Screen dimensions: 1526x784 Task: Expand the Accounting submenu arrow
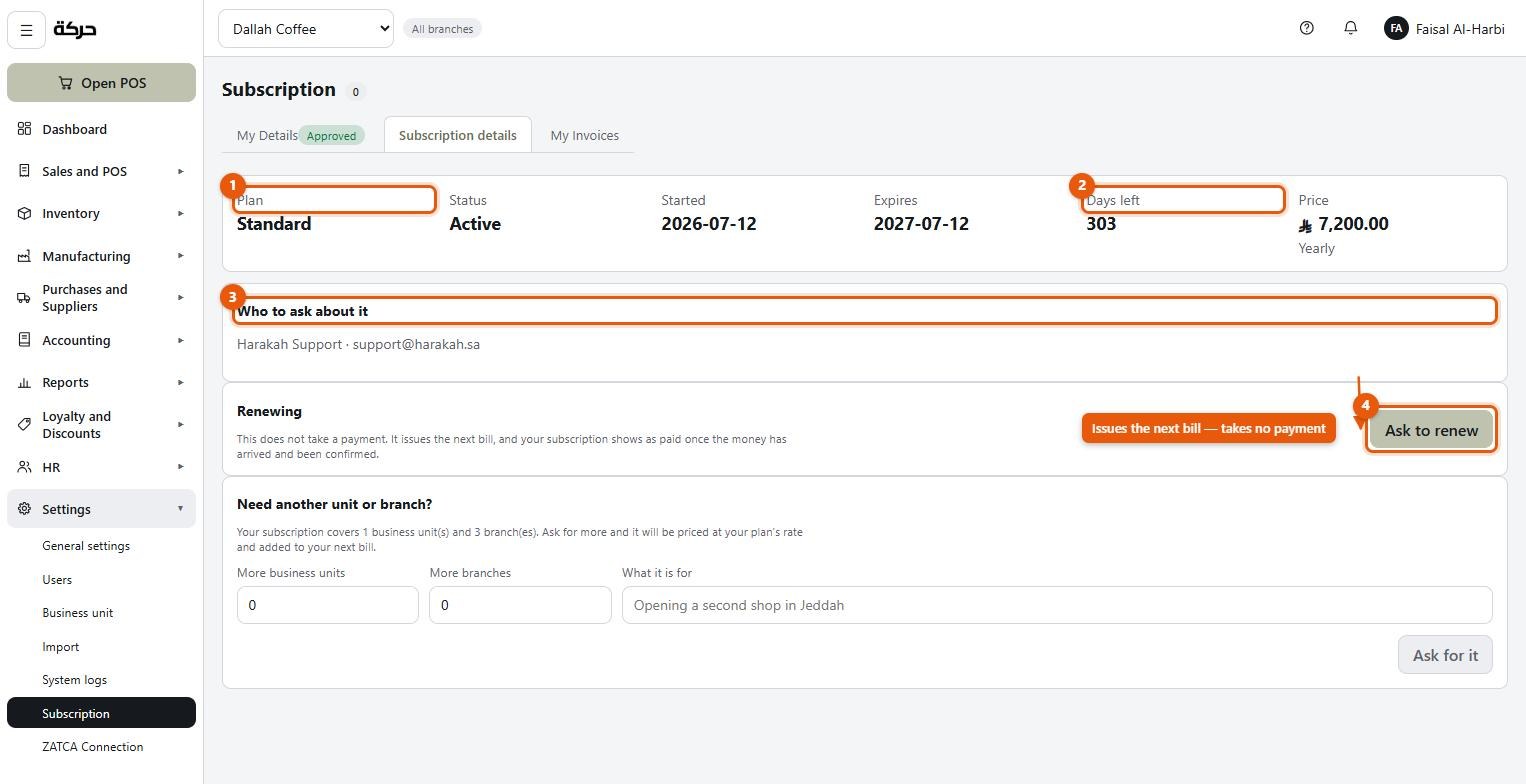tap(181, 340)
